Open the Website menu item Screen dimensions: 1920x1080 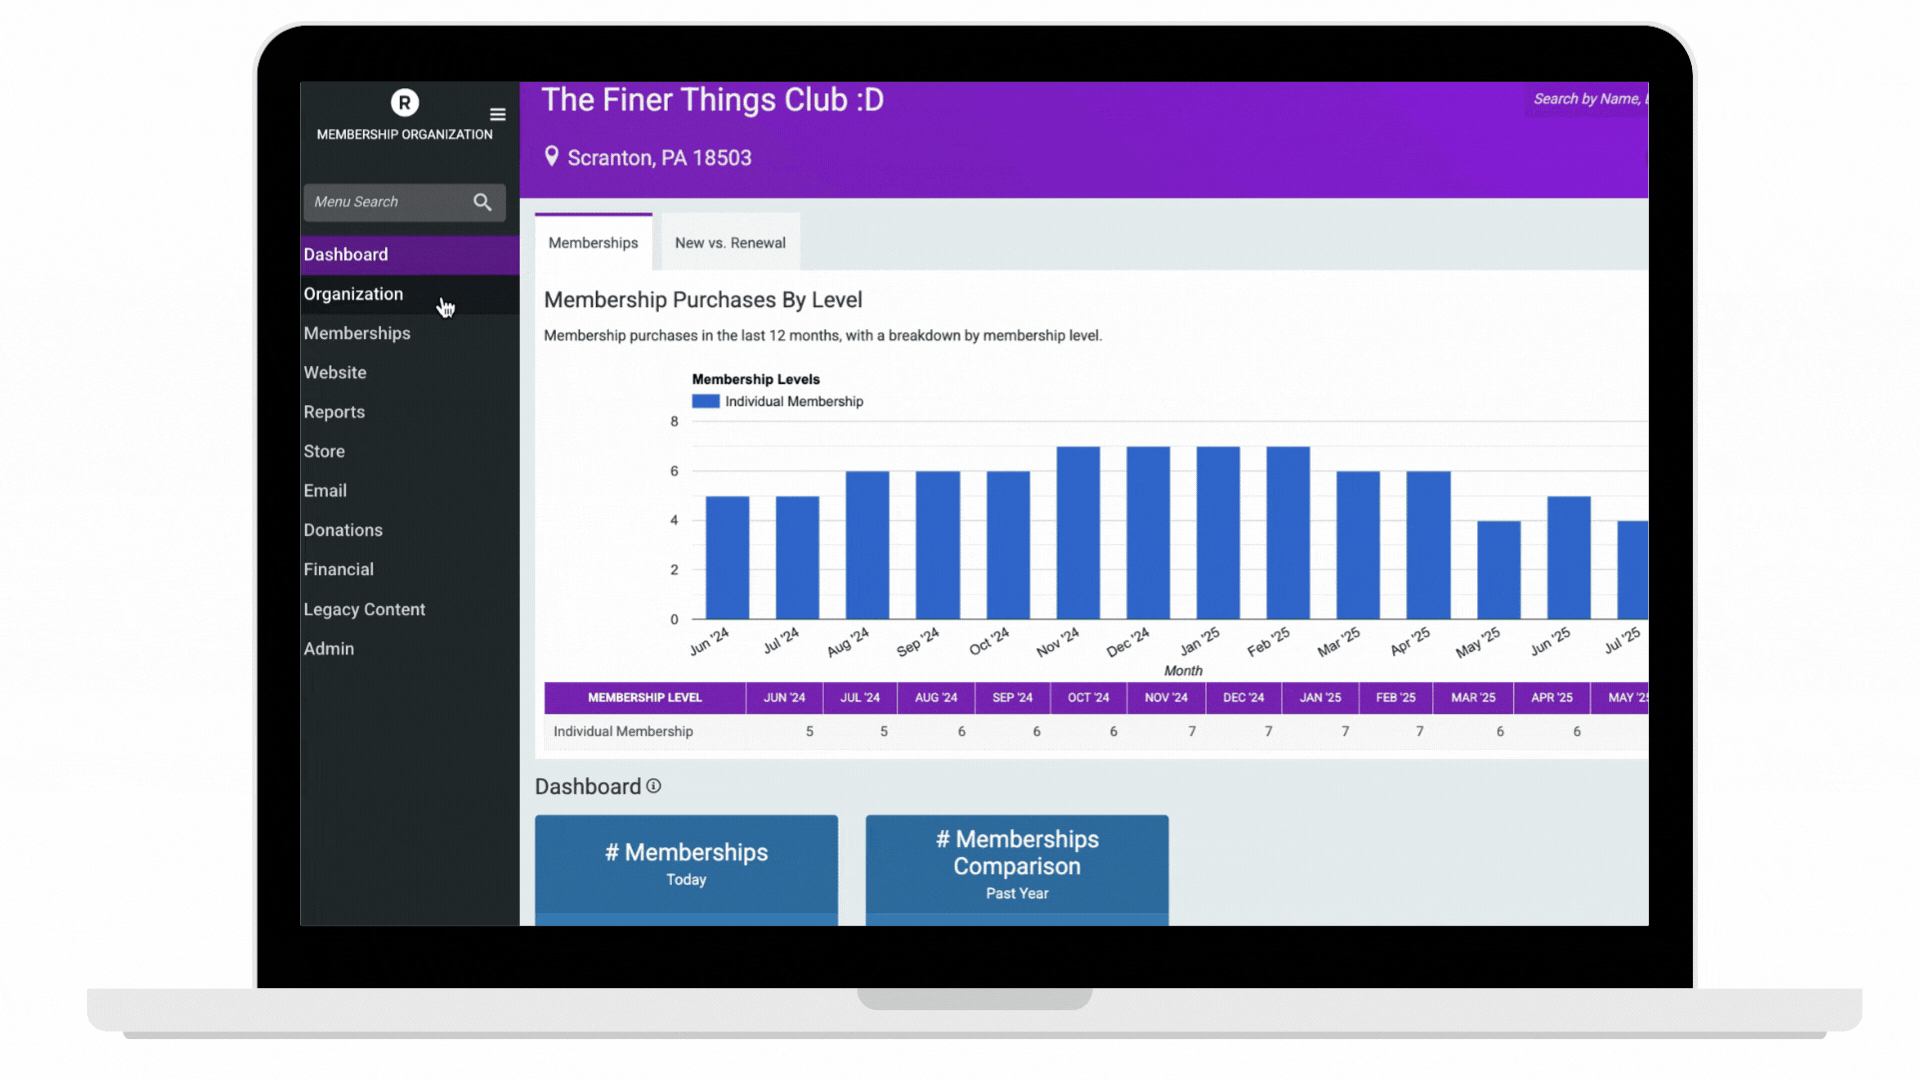pos(409,372)
